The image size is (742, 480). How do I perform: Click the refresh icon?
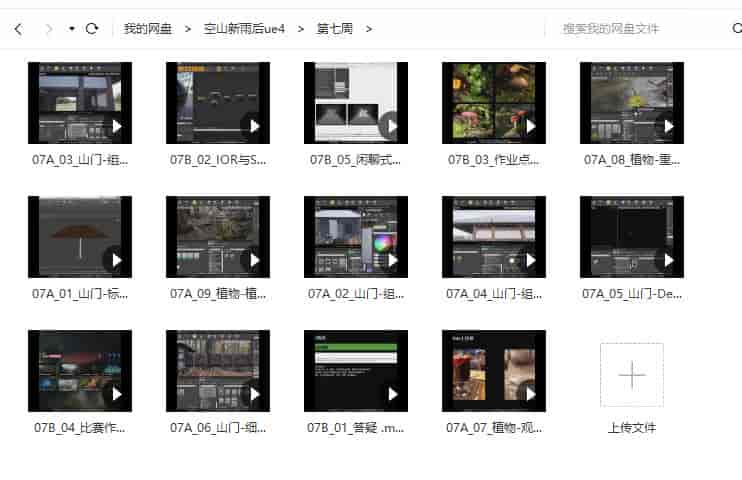92,29
